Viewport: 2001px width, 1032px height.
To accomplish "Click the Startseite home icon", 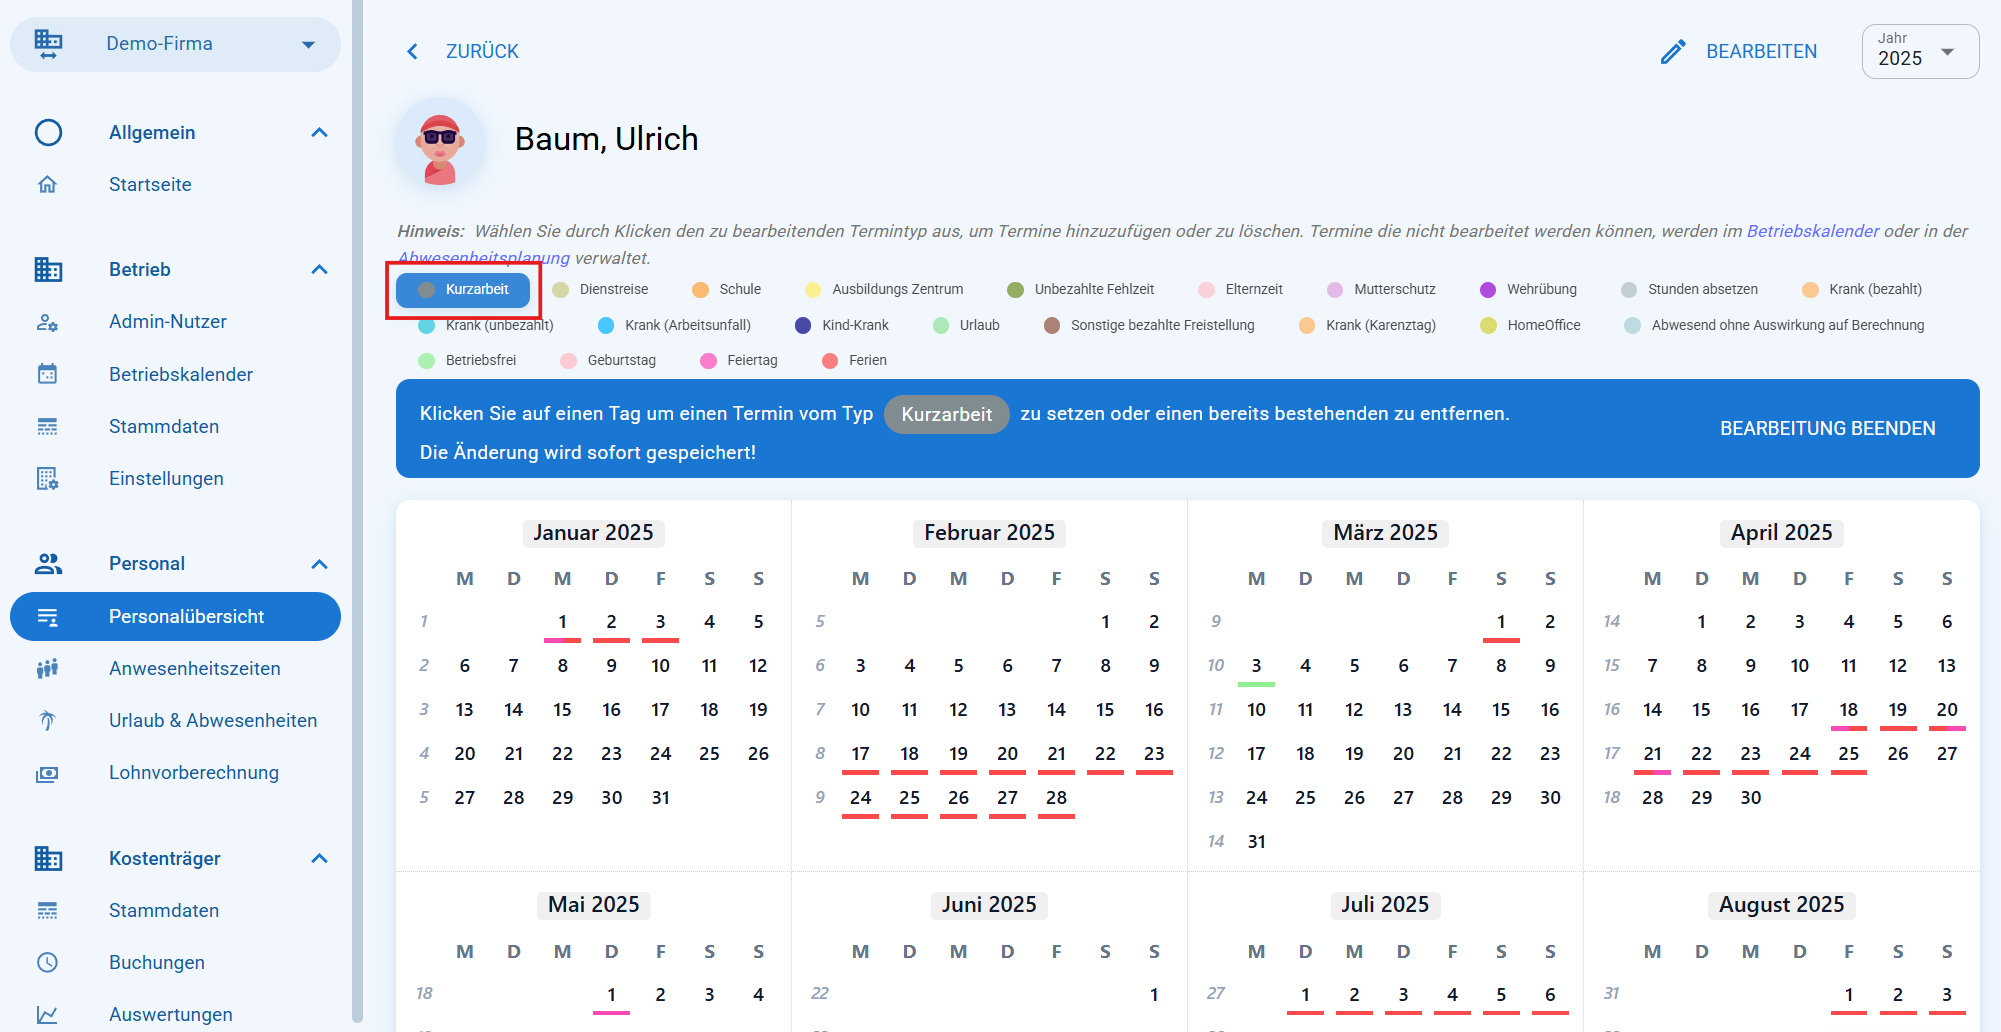I will tap(47, 184).
